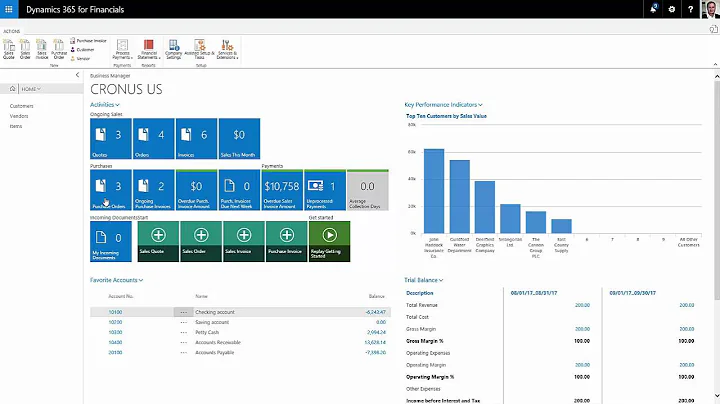The width and height of the screenshot is (720, 404).
Task: Open the settings gear in header
Action: [x=671, y=9]
